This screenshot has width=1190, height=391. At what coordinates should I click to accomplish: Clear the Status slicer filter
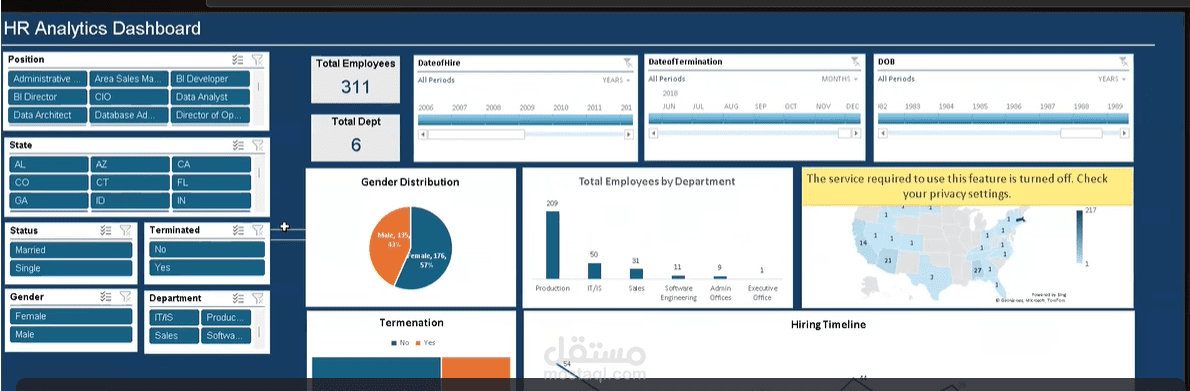tap(125, 230)
